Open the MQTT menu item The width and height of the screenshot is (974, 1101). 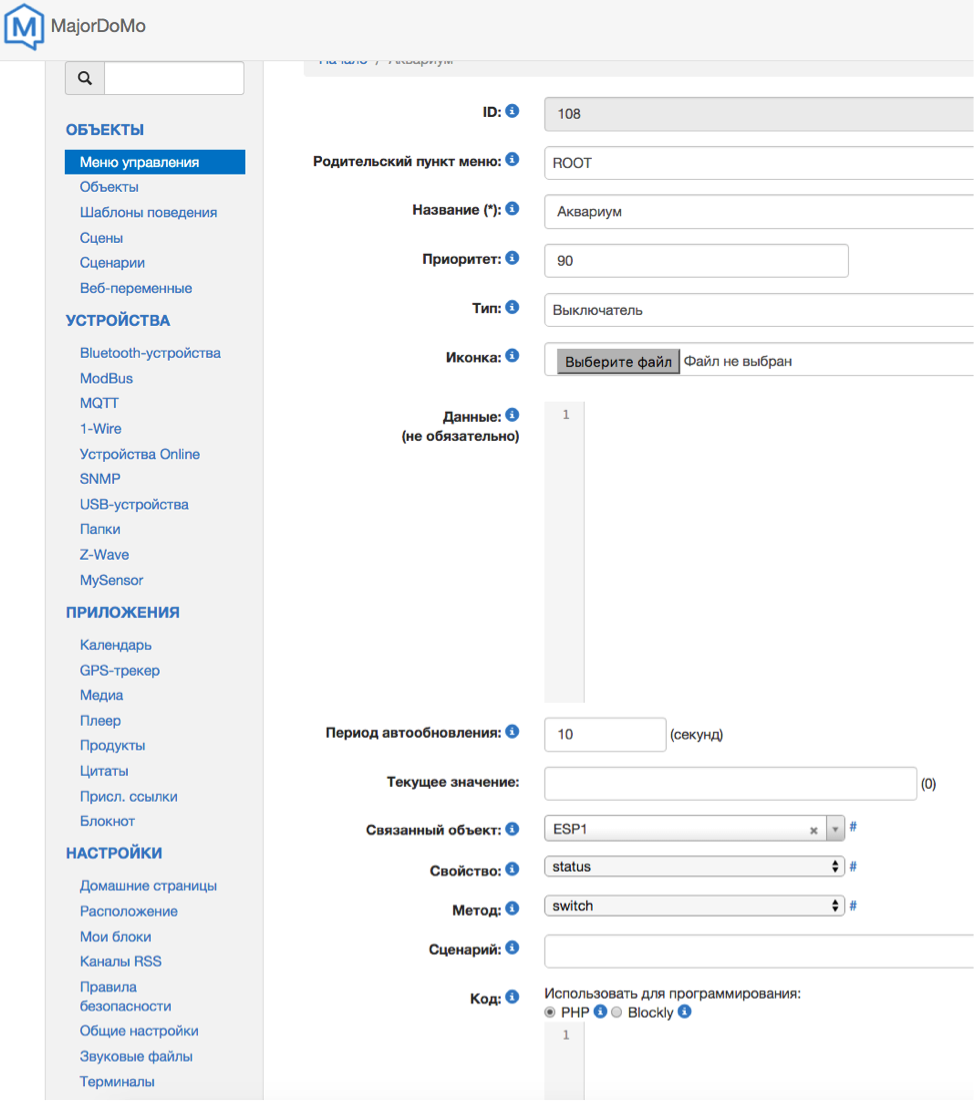coord(99,403)
